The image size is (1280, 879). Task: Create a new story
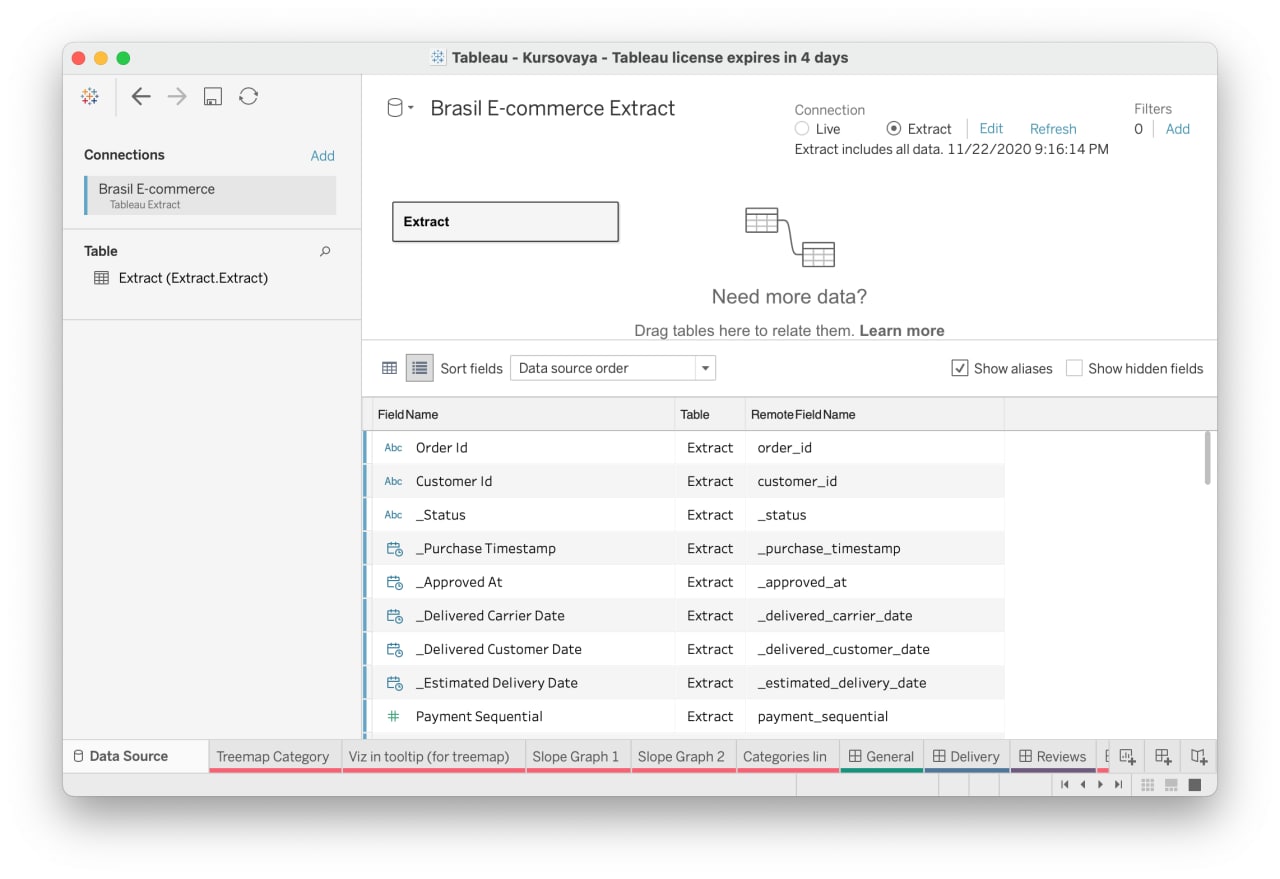click(1199, 757)
